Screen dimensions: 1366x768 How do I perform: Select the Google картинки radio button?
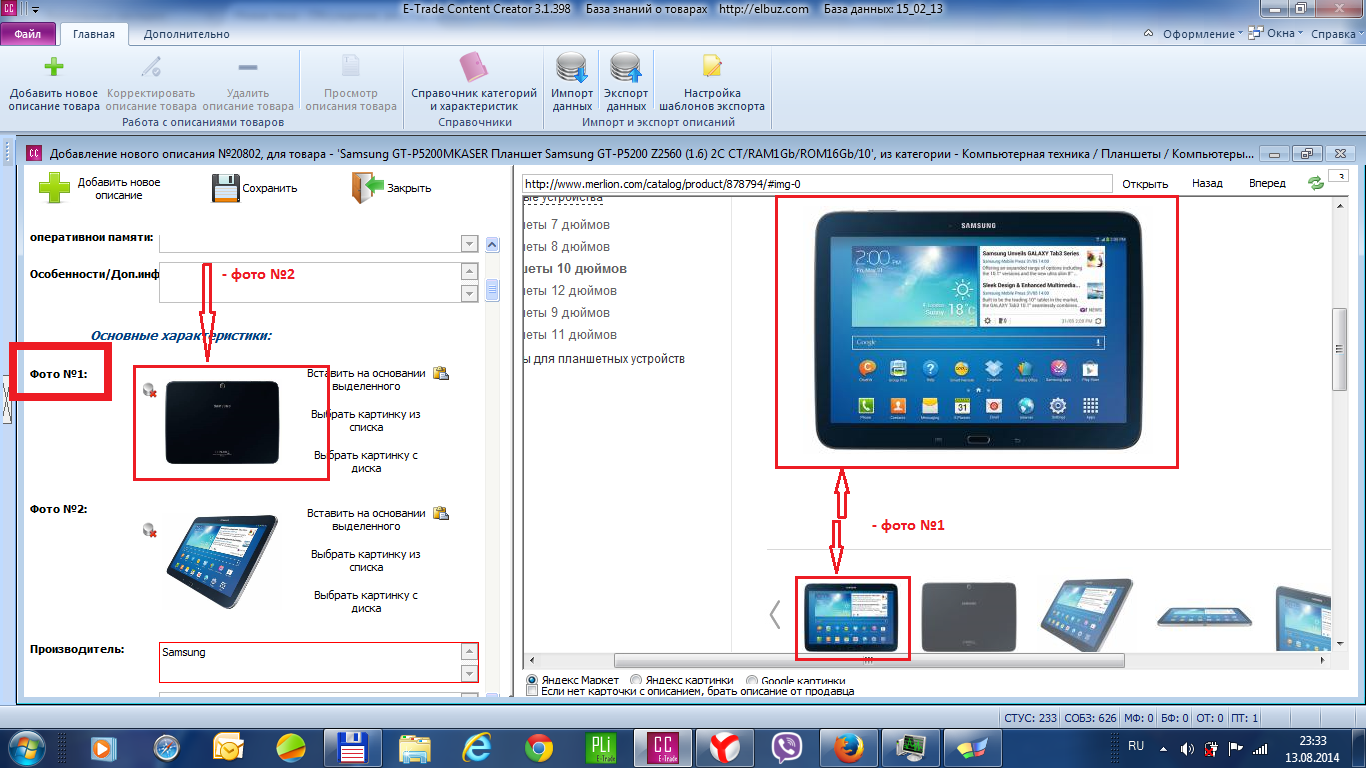coord(752,680)
